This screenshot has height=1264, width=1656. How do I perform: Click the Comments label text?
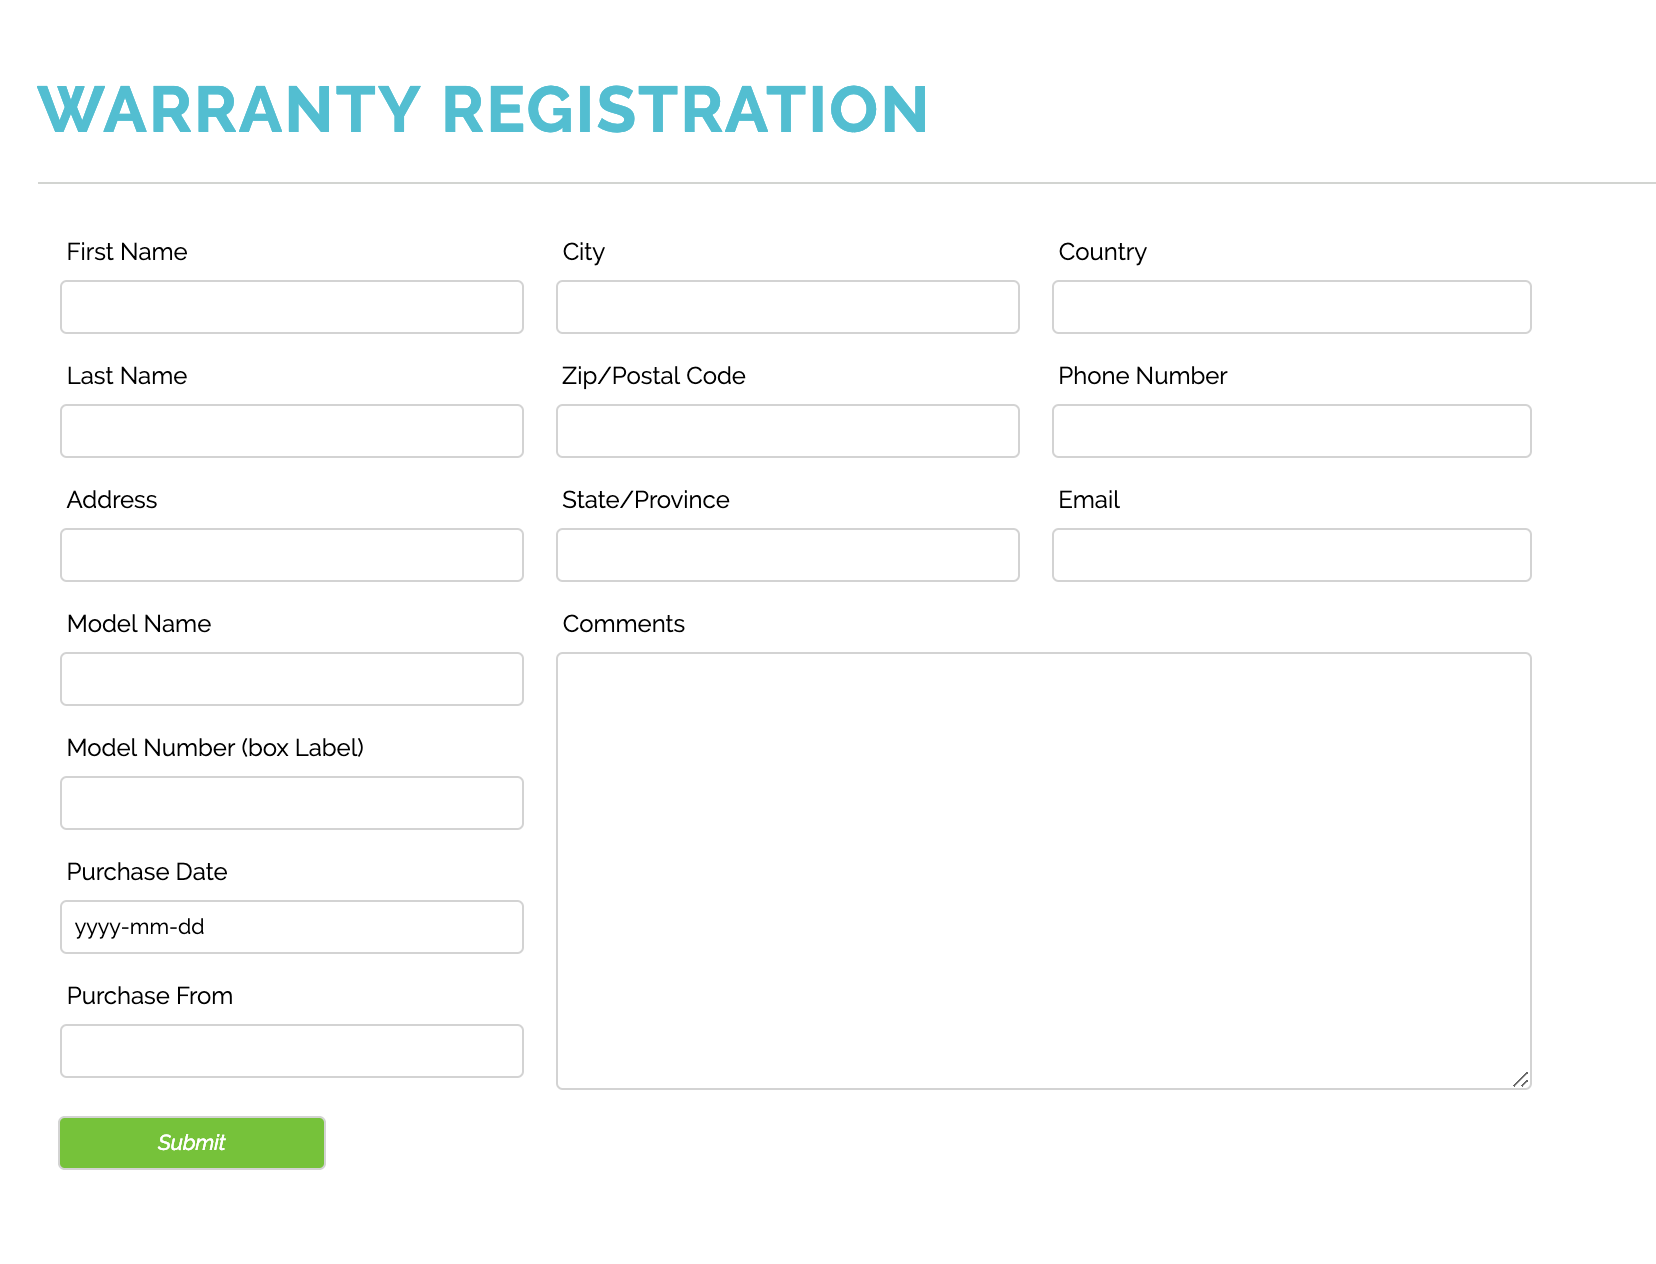click(623, 624)
